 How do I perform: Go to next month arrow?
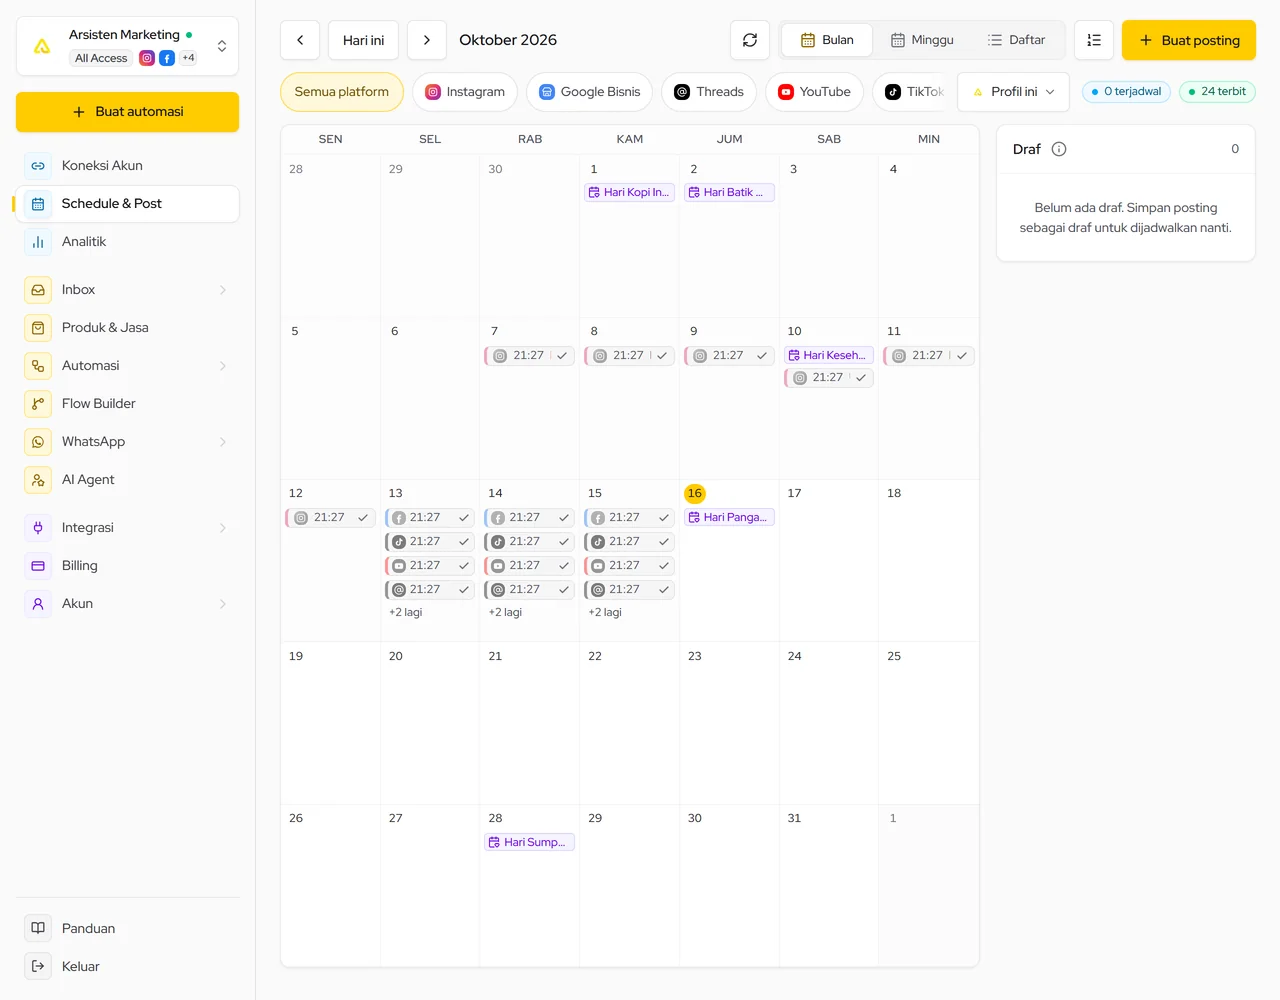tap(427, 40)
